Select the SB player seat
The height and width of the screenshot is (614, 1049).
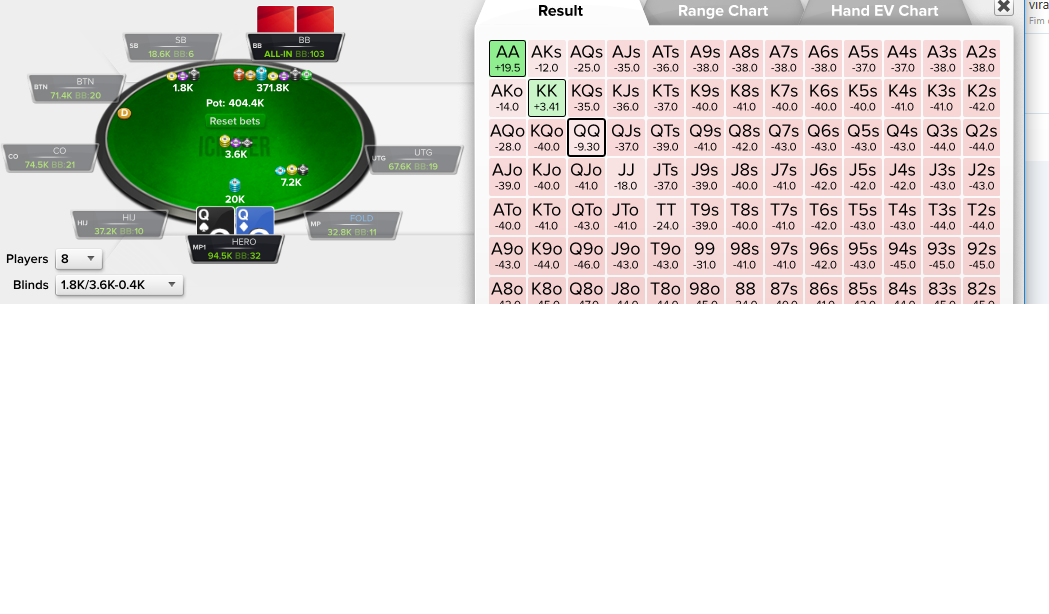click(x=172, y=47)
